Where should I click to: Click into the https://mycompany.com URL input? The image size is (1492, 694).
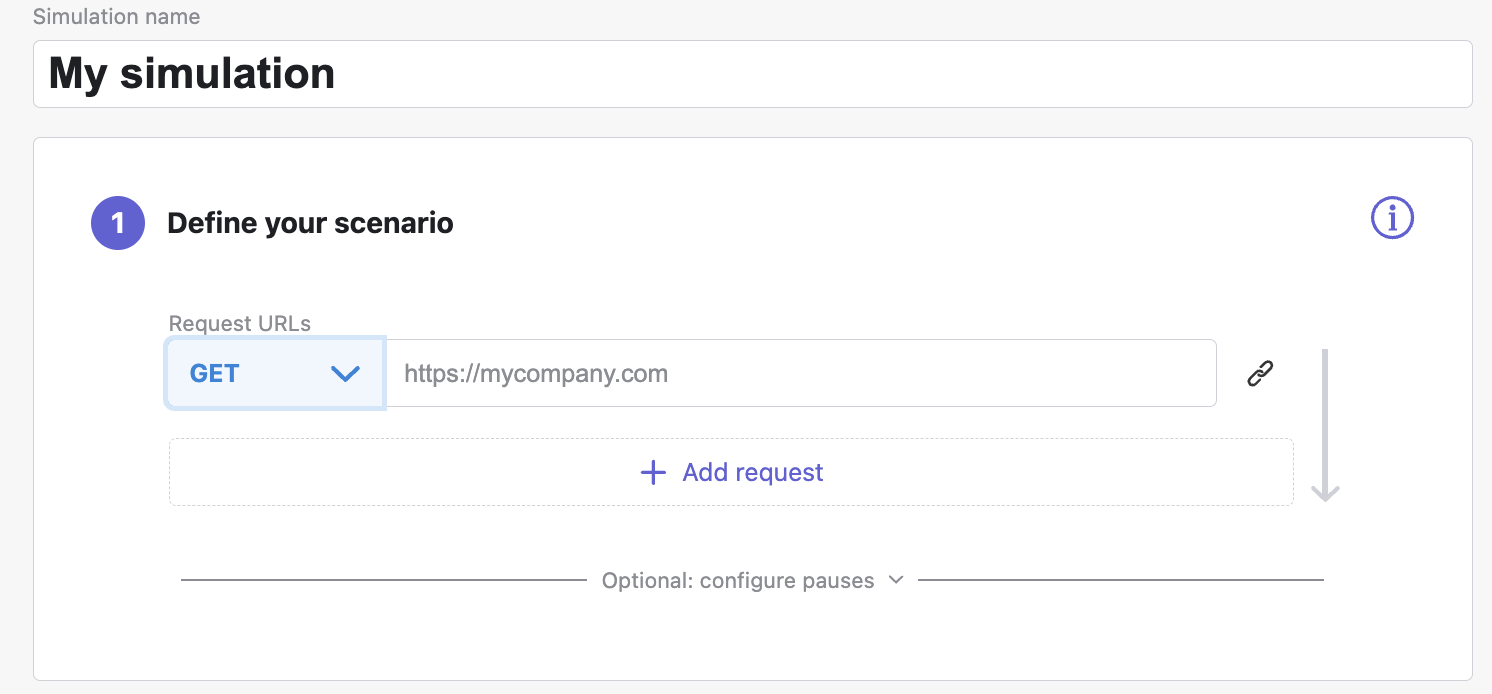coord(800,374)
